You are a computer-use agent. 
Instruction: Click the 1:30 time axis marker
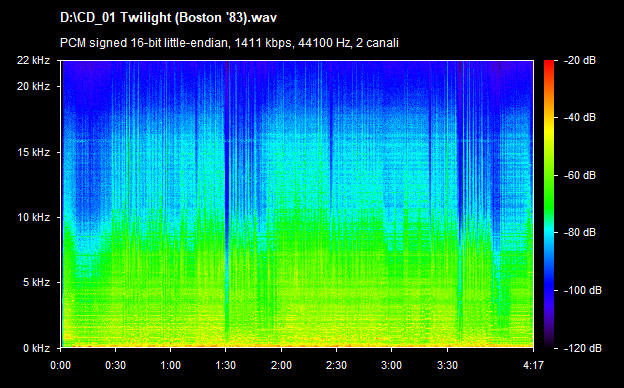(226, 365)
